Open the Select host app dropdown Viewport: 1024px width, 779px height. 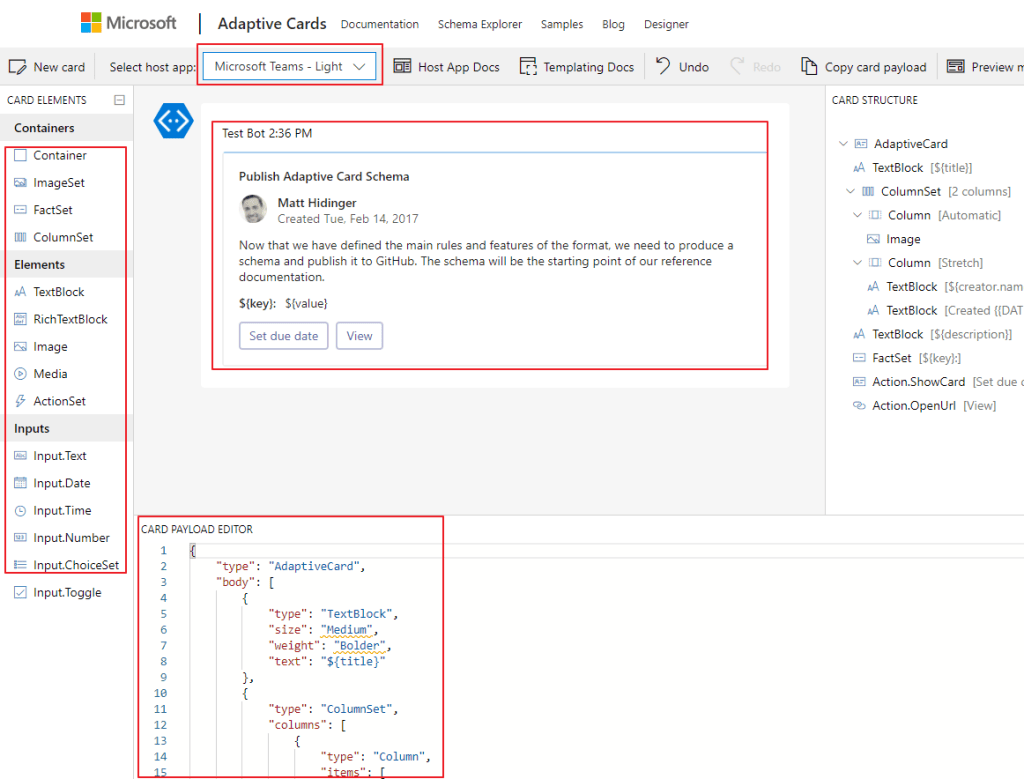pyautogui.click(x=290, y=67)
